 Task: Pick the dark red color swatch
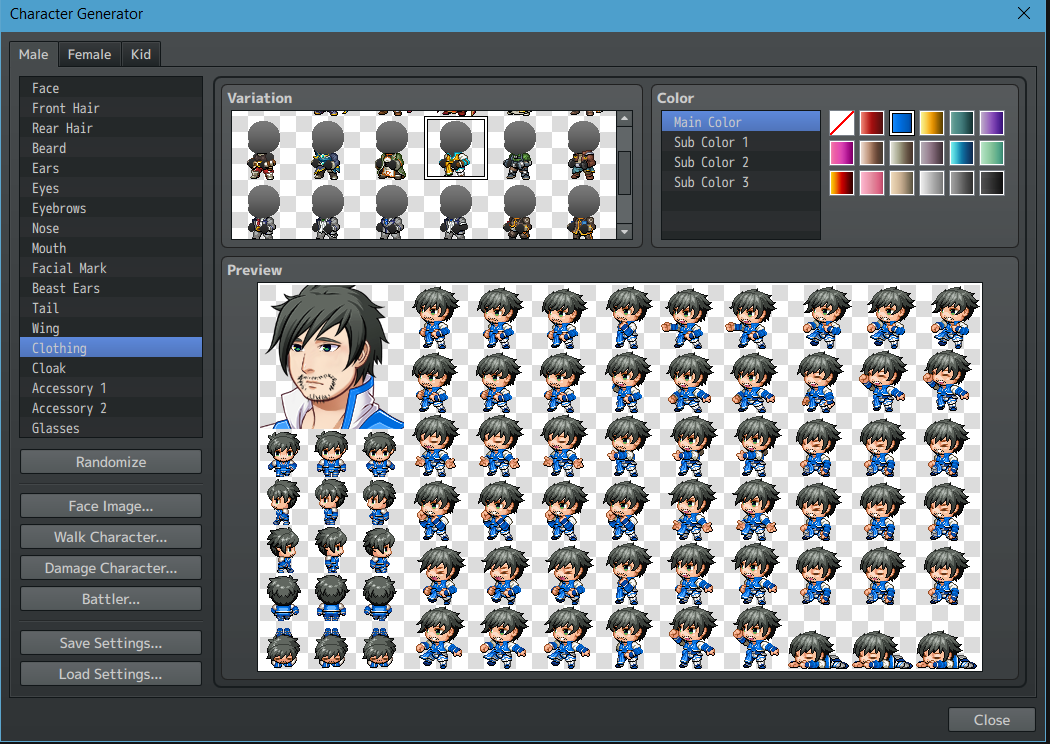[x=870, y=122]
